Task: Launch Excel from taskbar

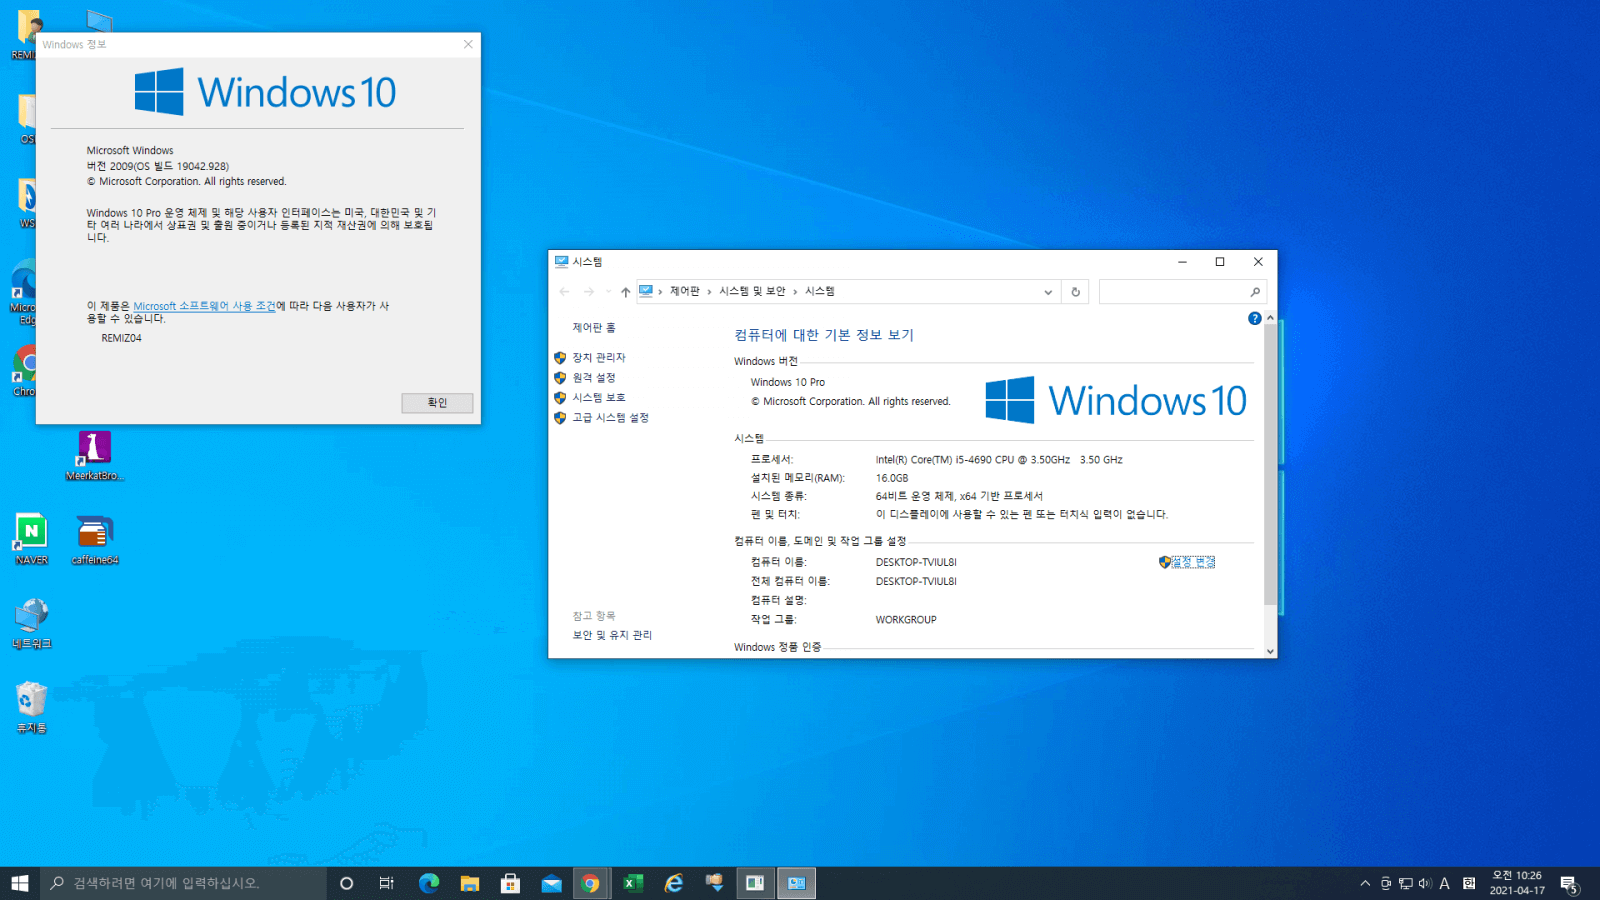Action: [x=633, y=883]
